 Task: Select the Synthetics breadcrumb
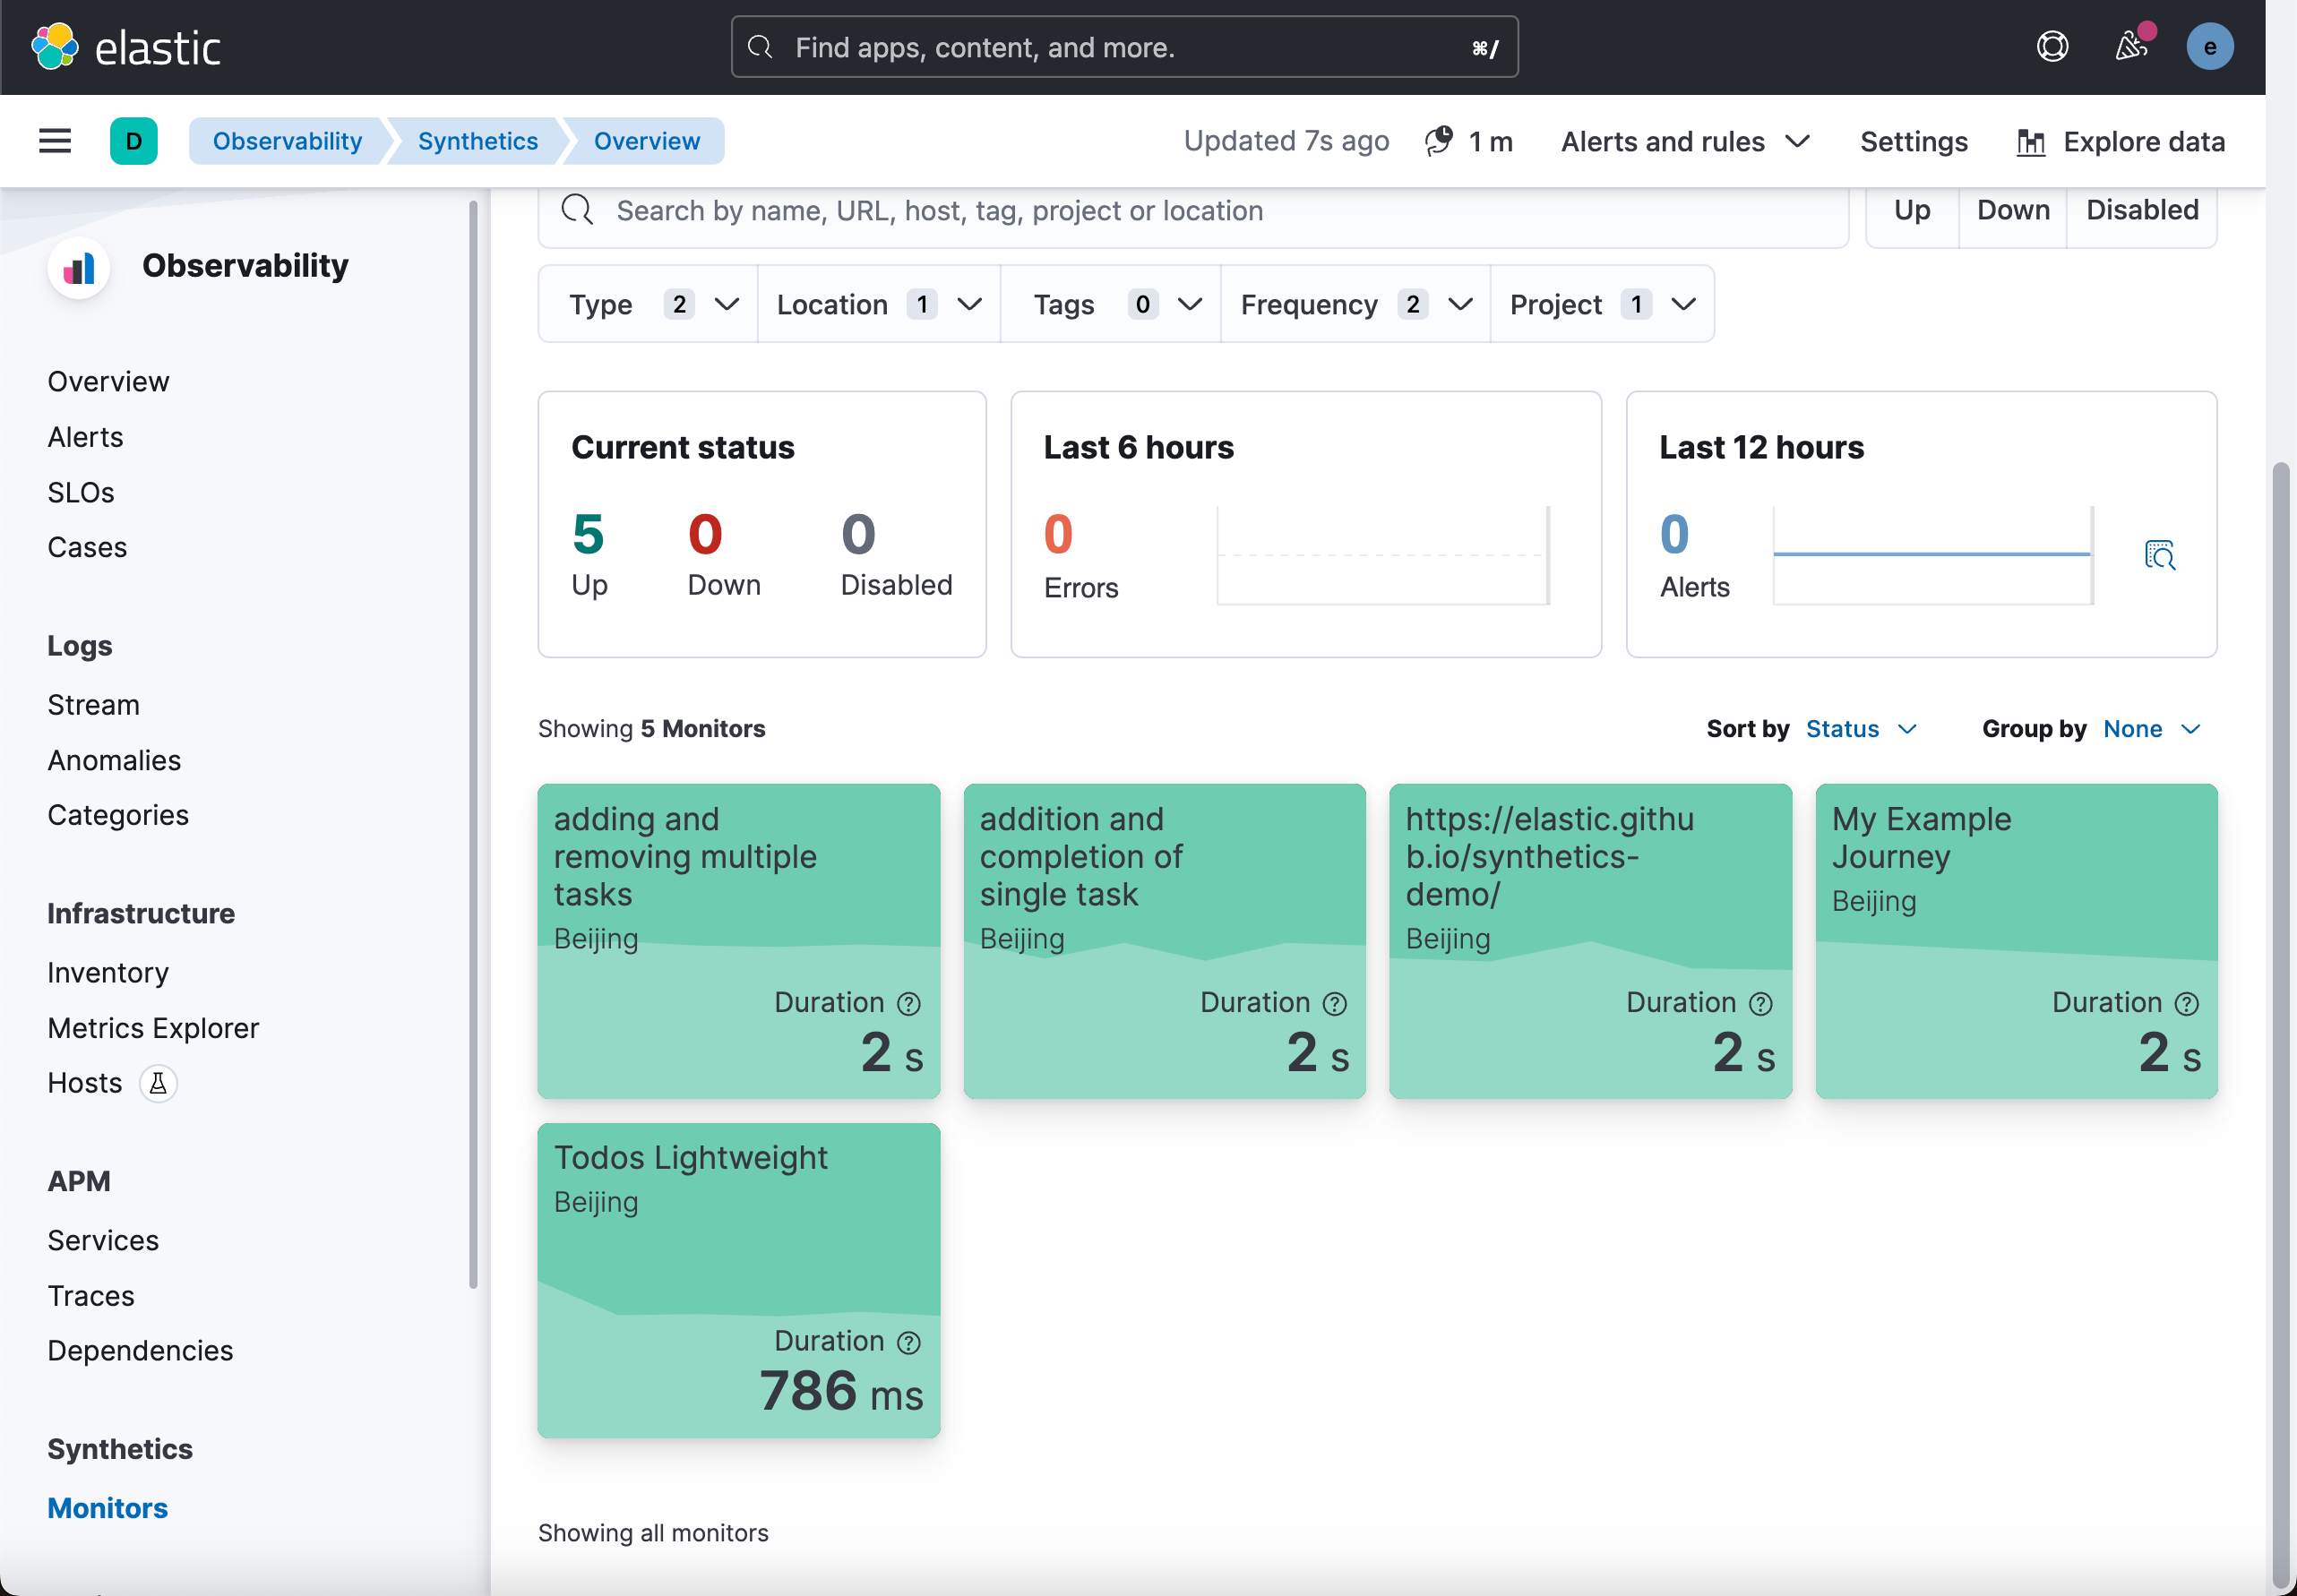(x=477, y=141)
